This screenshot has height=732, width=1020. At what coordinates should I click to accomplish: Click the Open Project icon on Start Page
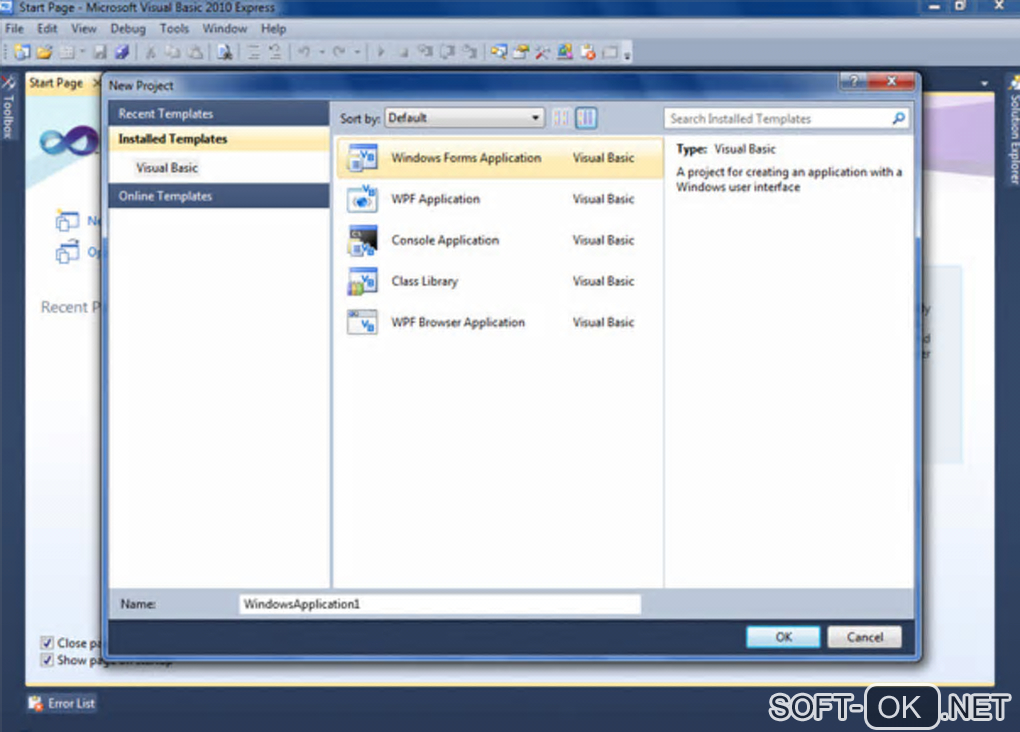[67, 252]
